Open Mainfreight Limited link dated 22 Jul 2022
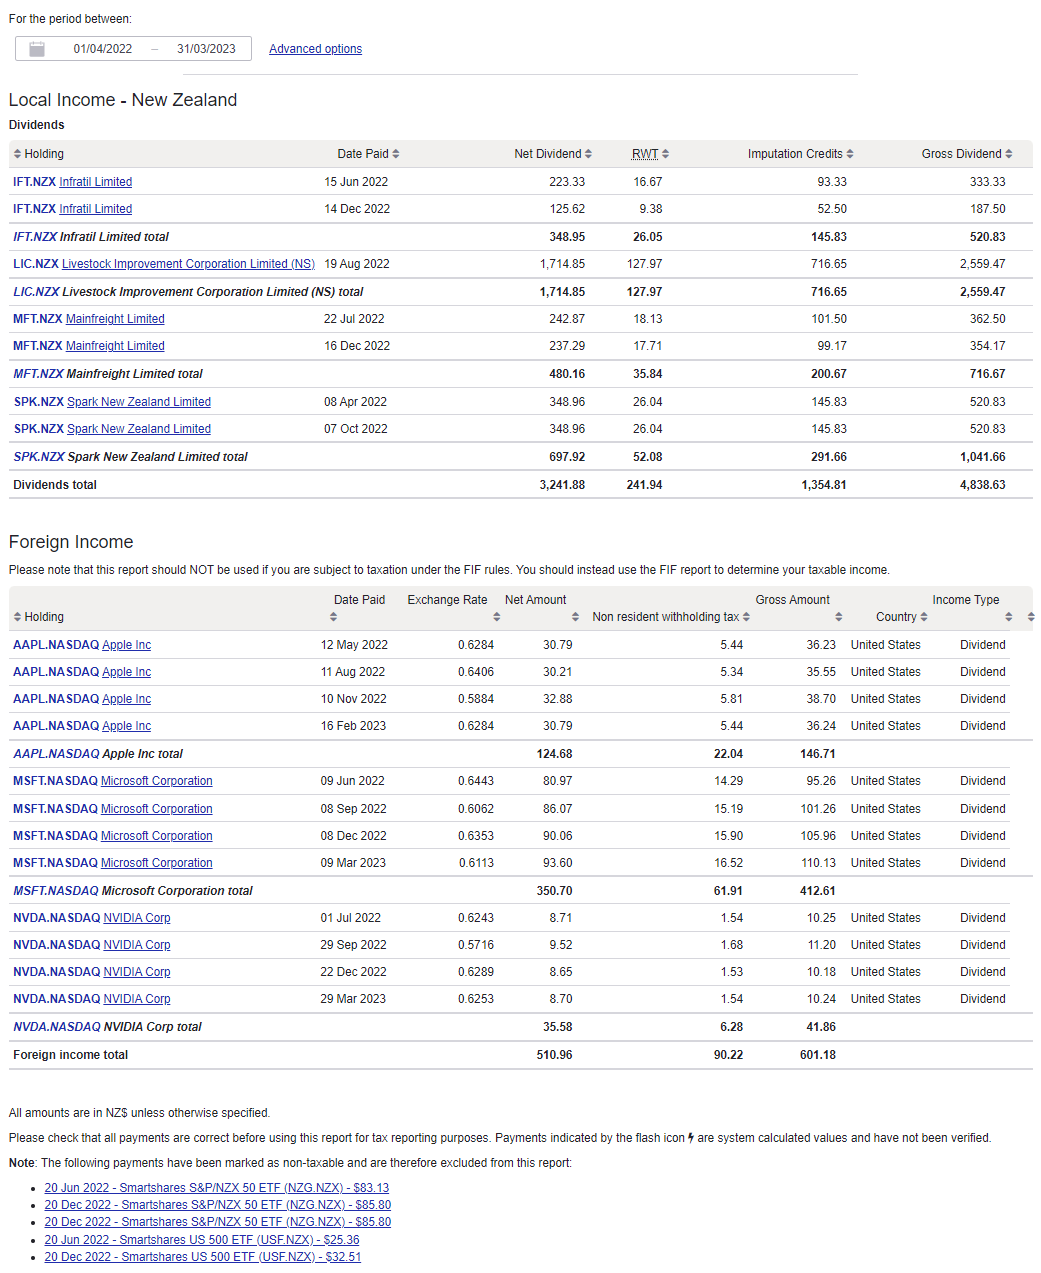1041x1273 pixels. [x=115, y=319]
